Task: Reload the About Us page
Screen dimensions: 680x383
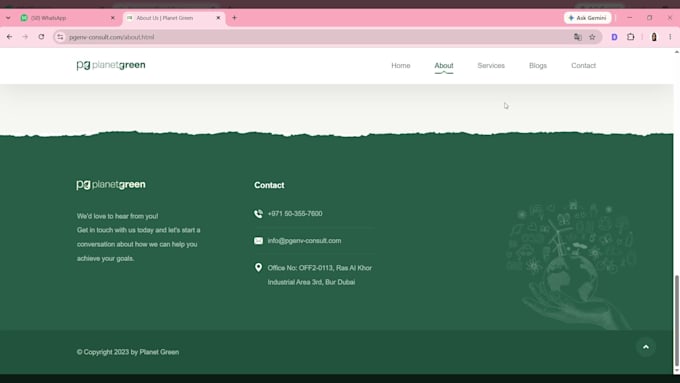Action: (41, 37)
